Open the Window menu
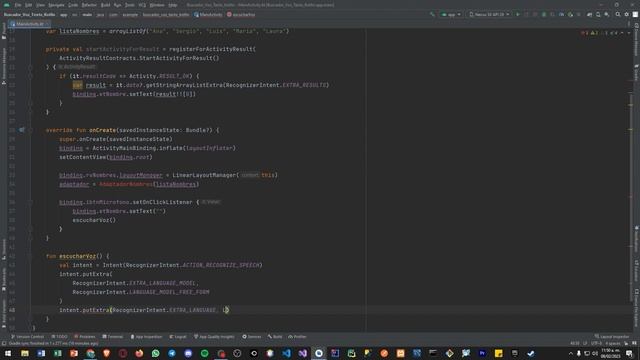The image size is (640, 360). point(157,5)
